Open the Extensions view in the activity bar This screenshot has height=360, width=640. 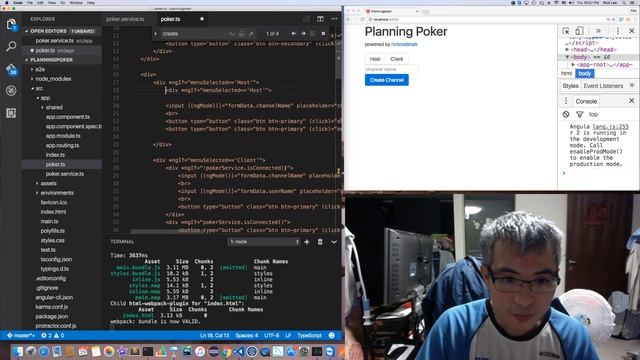click(11, 113)
